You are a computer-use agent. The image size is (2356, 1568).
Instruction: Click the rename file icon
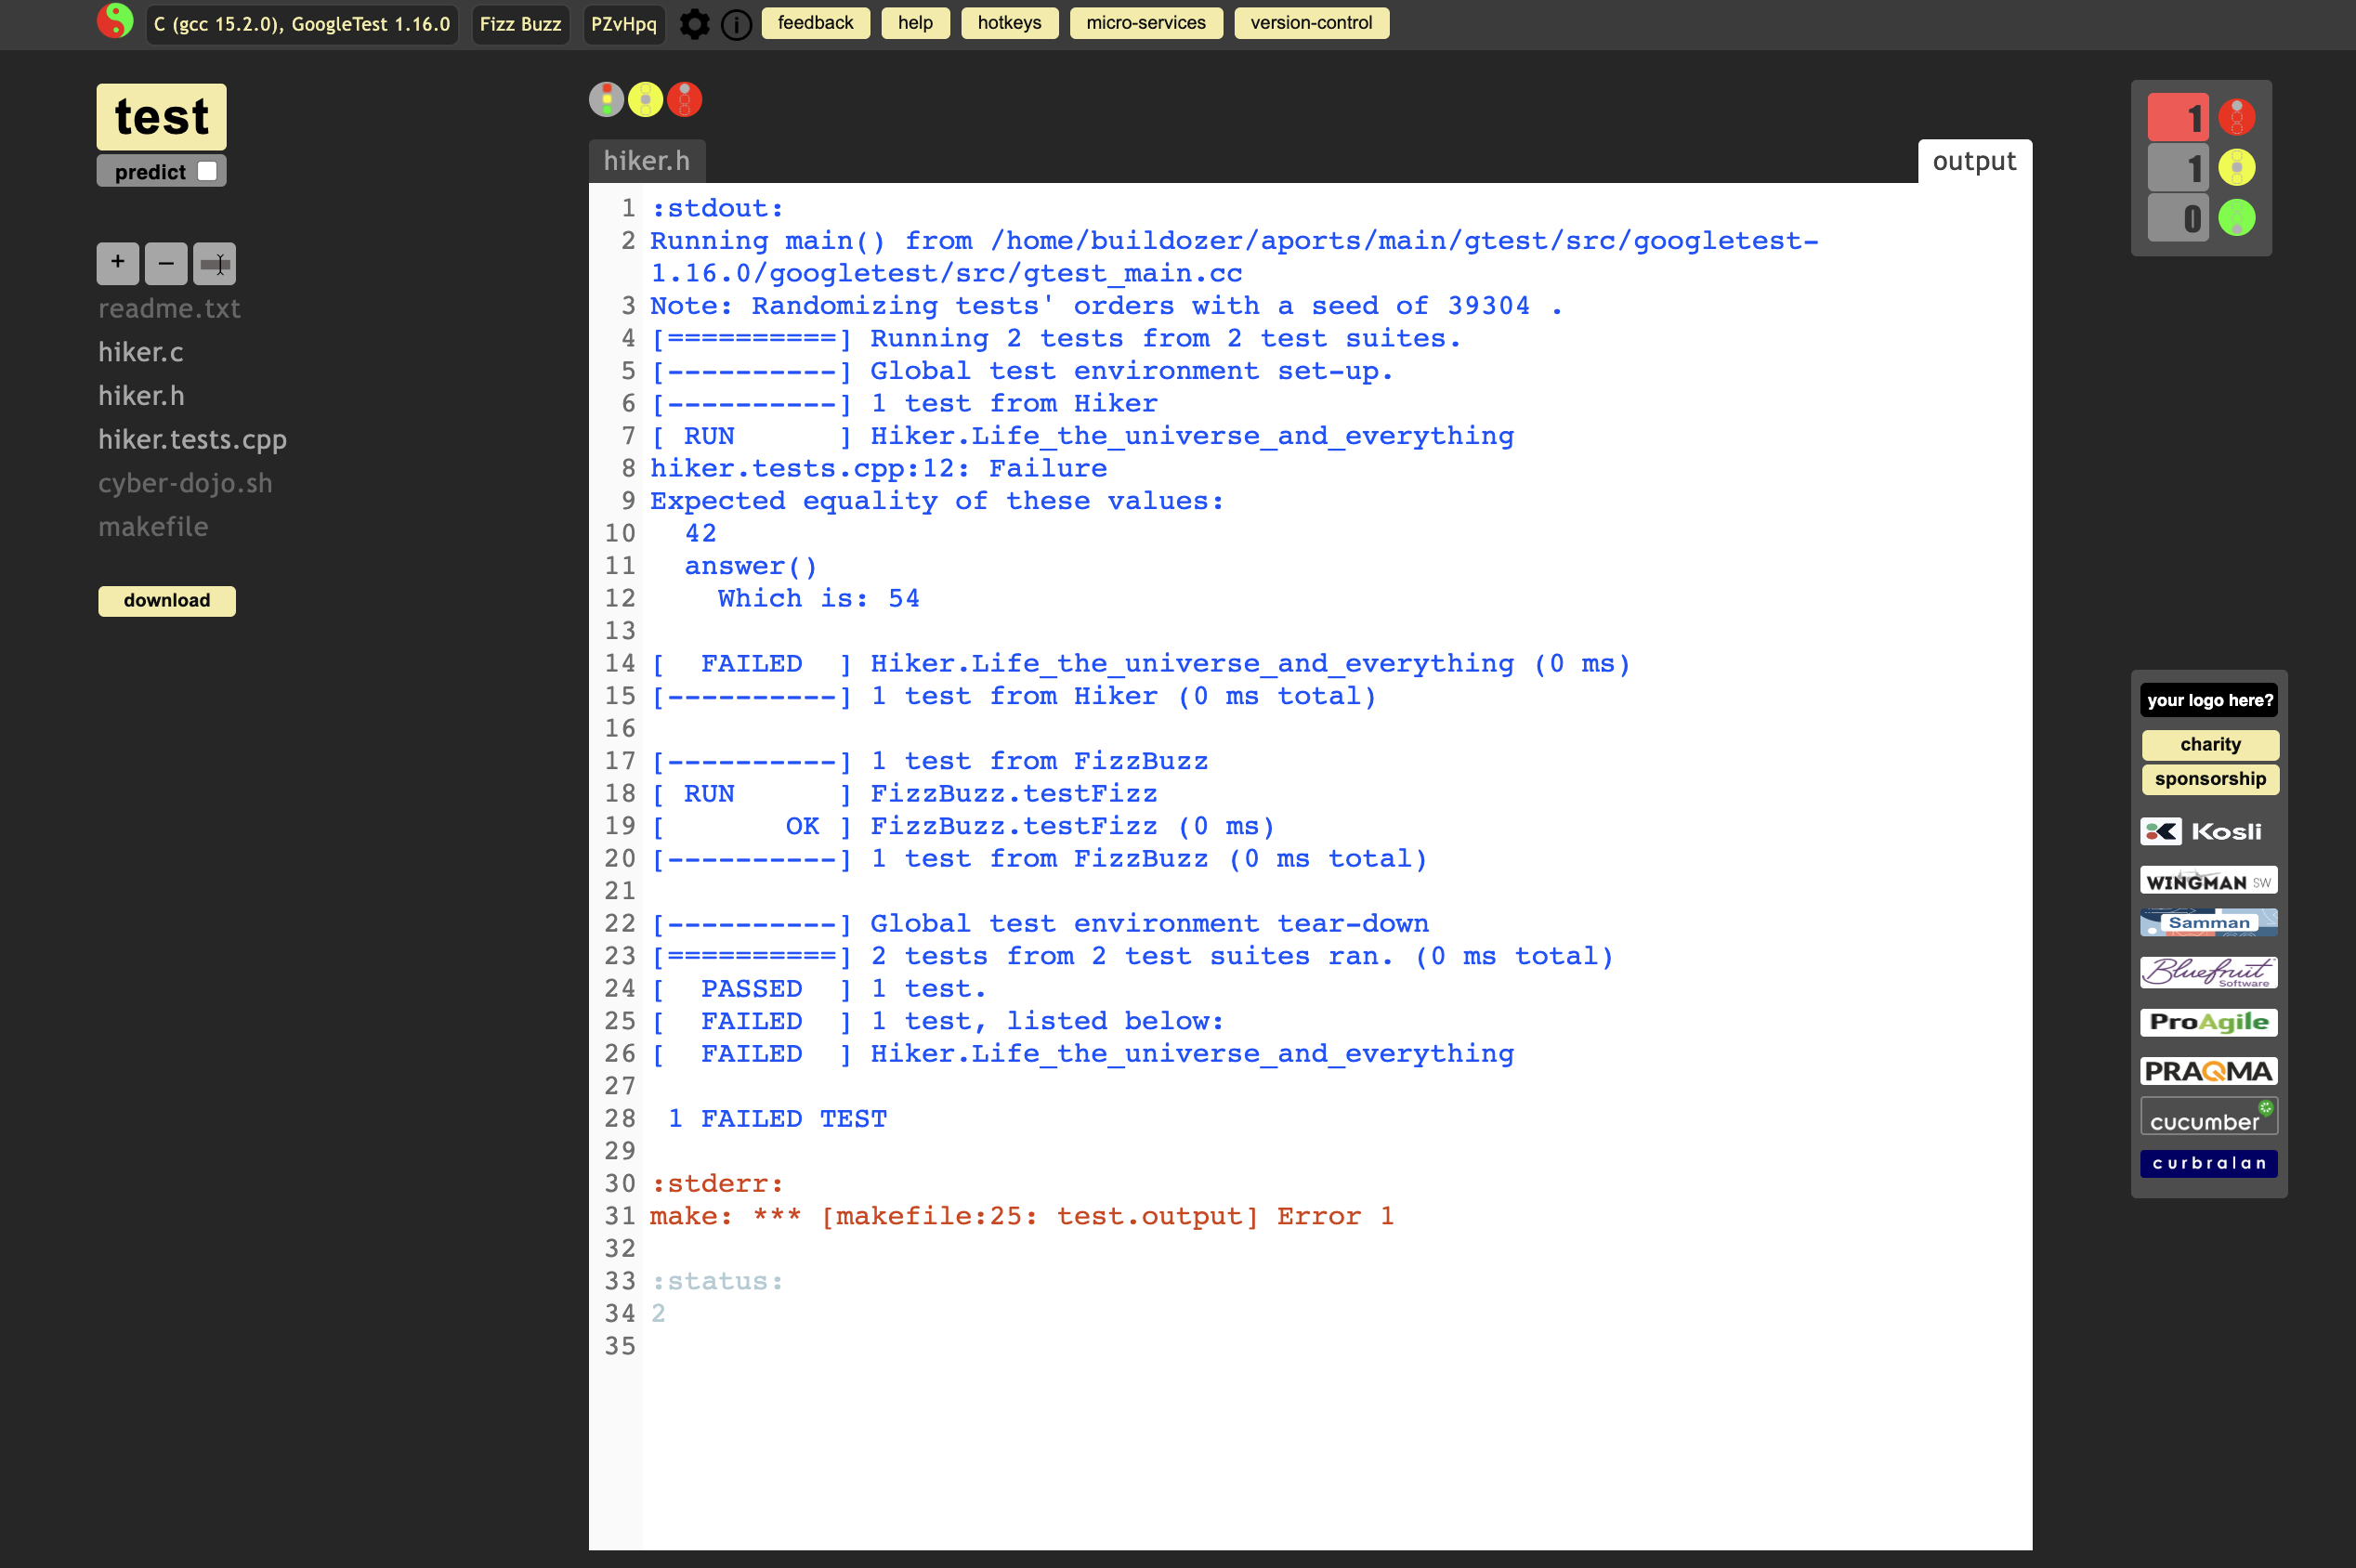214,263
